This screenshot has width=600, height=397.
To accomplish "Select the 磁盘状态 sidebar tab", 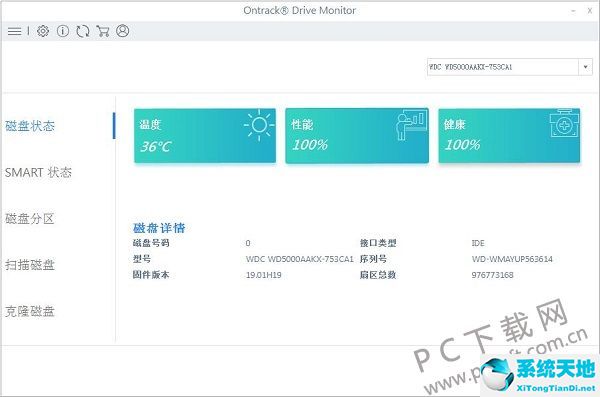I will [30, 126].
